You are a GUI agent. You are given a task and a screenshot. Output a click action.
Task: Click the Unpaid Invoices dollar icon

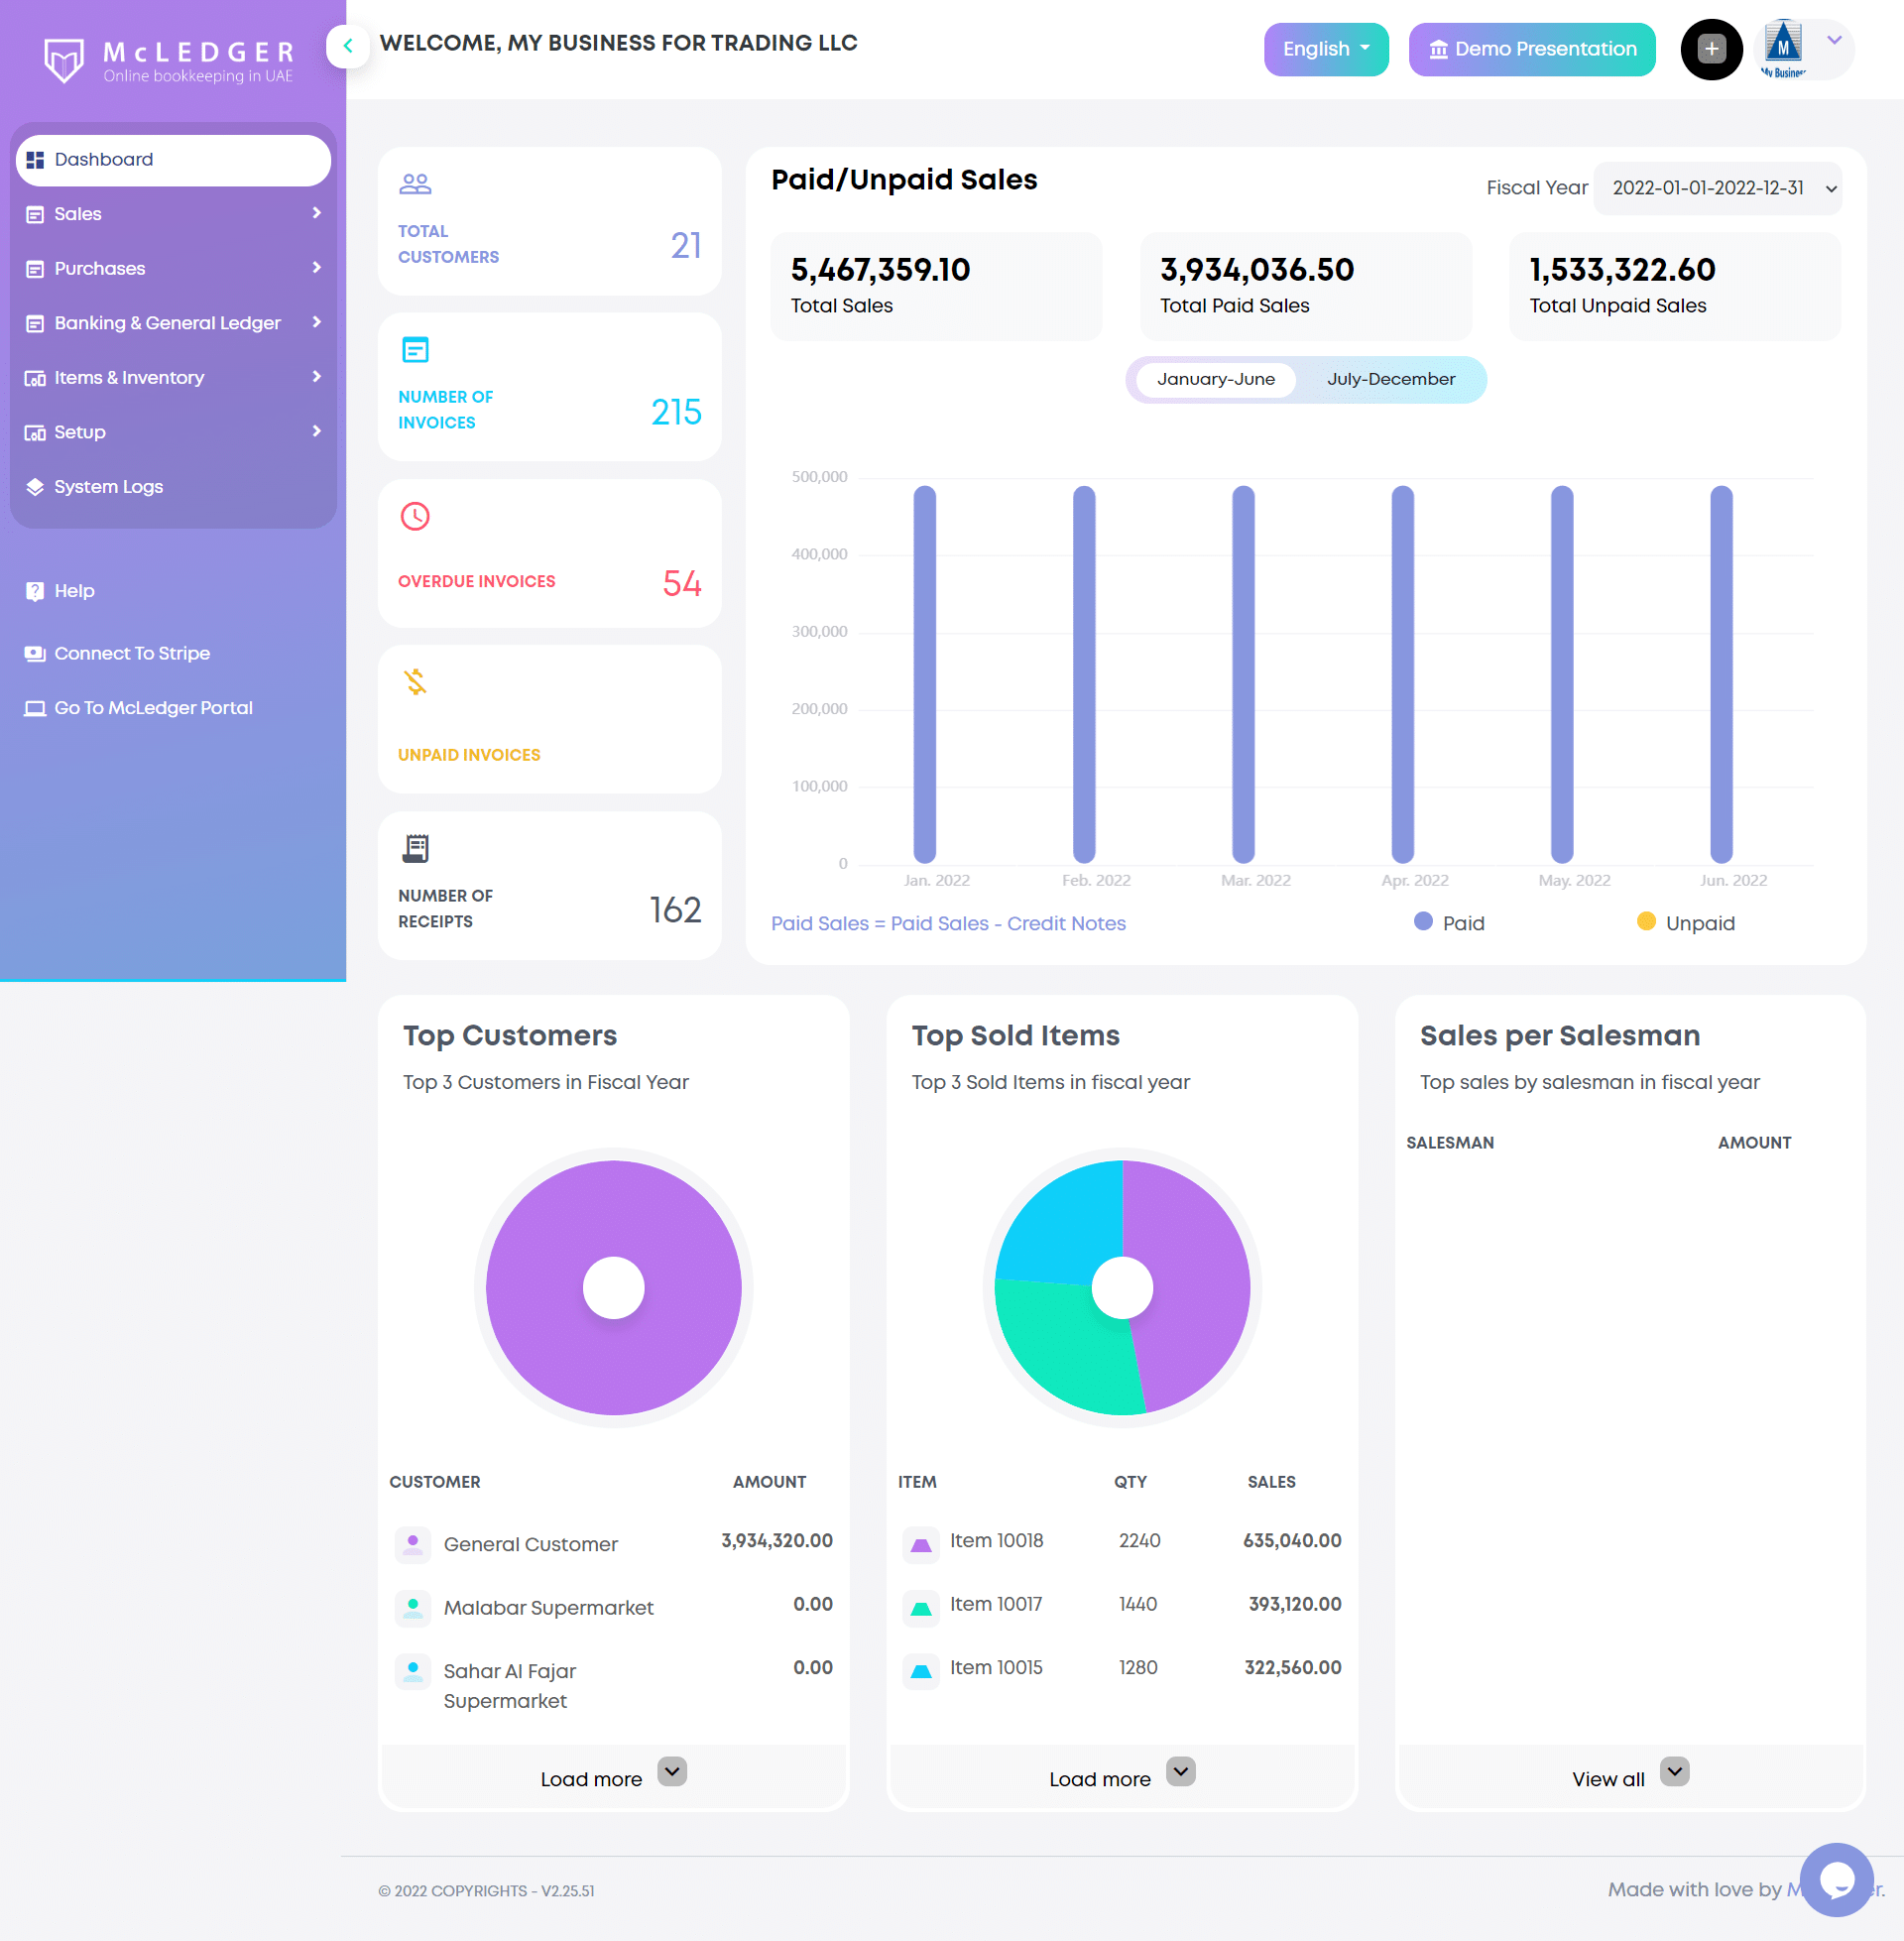(x=415, y=682)
